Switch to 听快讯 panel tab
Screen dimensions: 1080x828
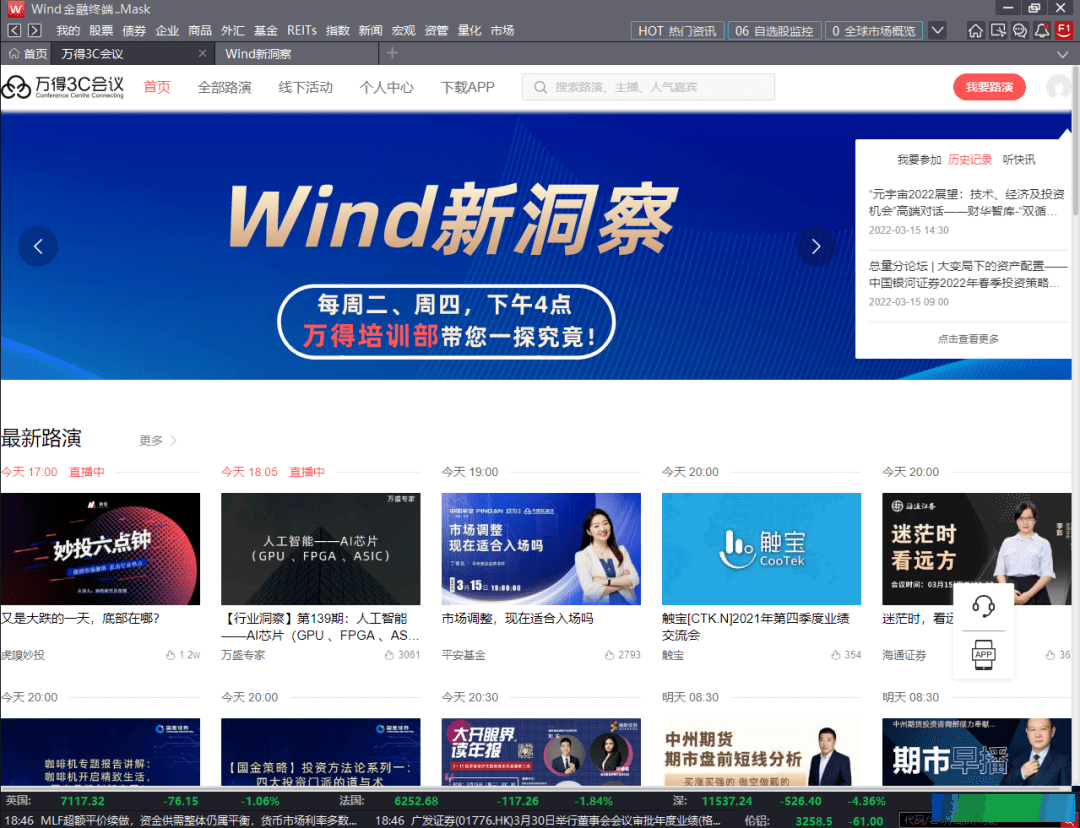(x=1019, y=160)
